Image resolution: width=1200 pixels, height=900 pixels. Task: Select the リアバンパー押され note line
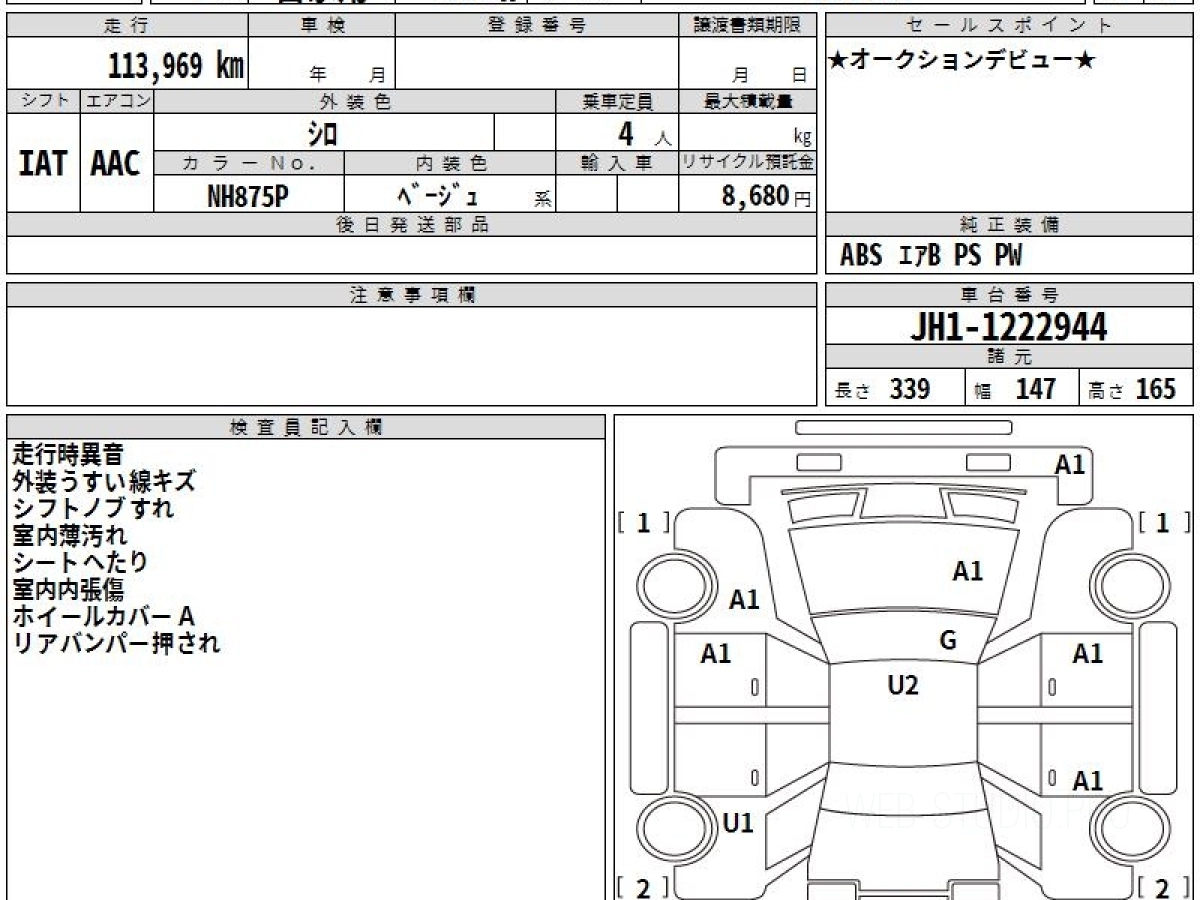[x=116, y=643]
